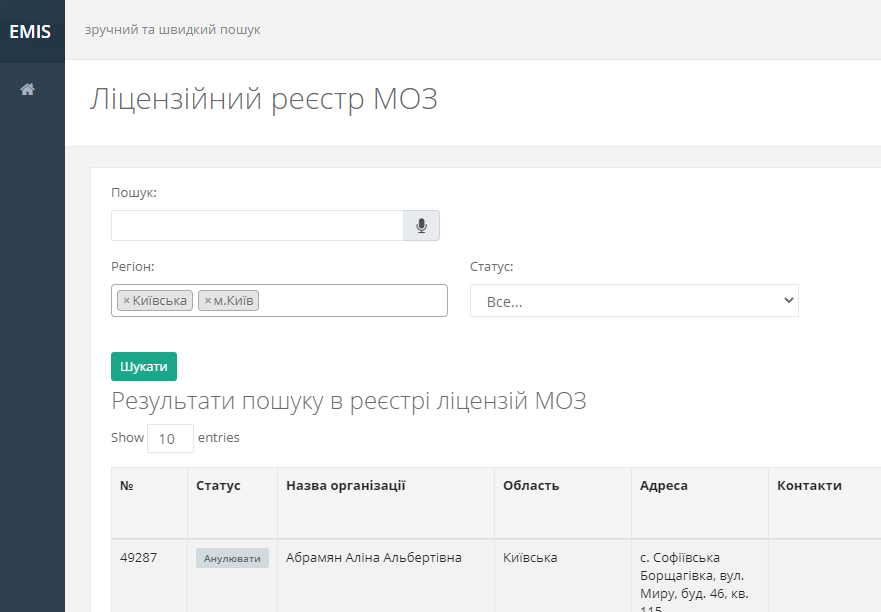Sort by Назва організації column header
Viewport: 881px width, 612px height.
click(x=386, y=503)
